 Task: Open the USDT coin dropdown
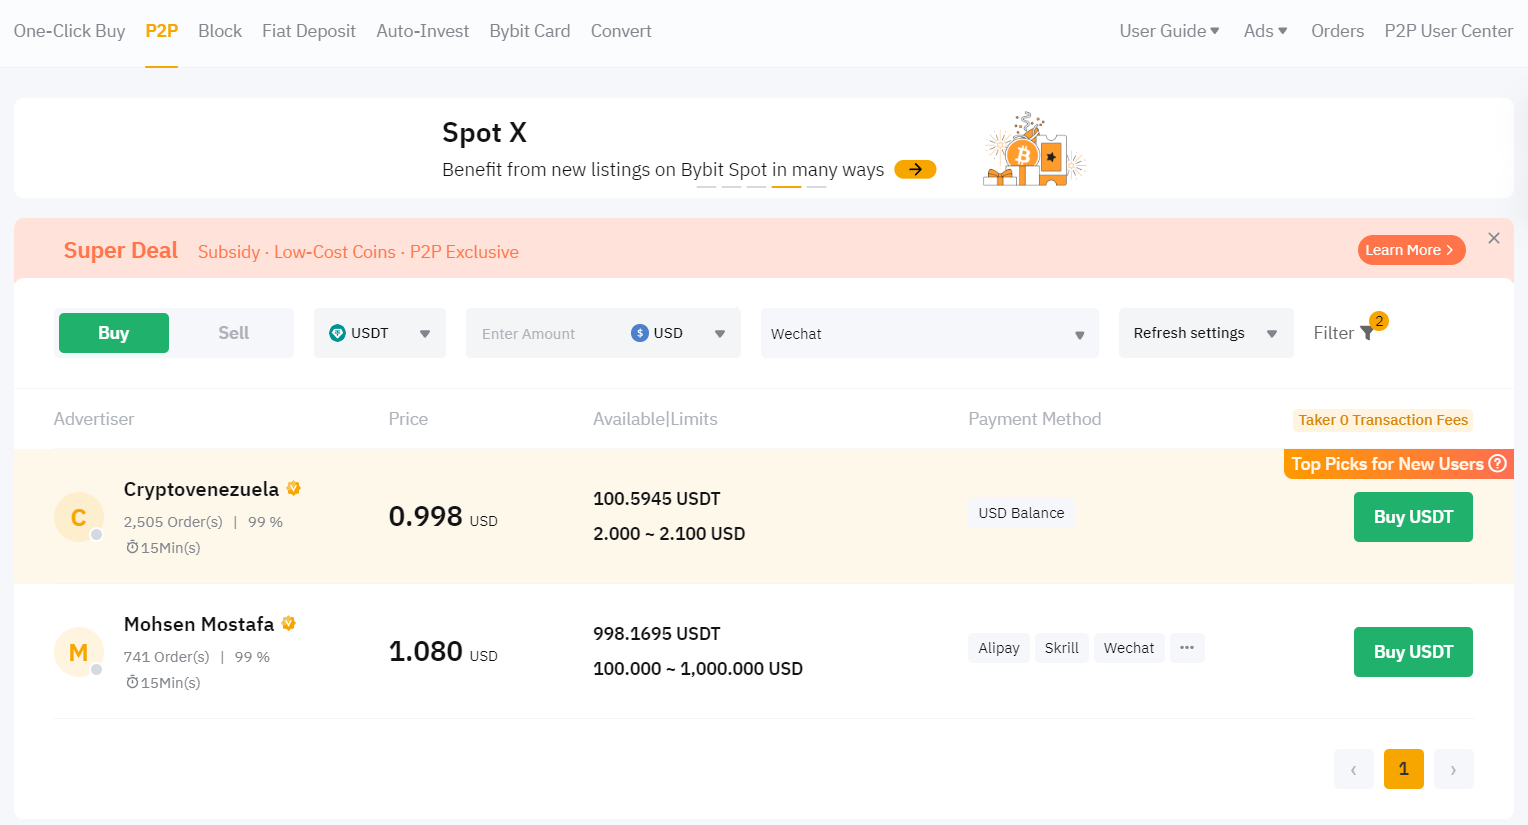379,333
